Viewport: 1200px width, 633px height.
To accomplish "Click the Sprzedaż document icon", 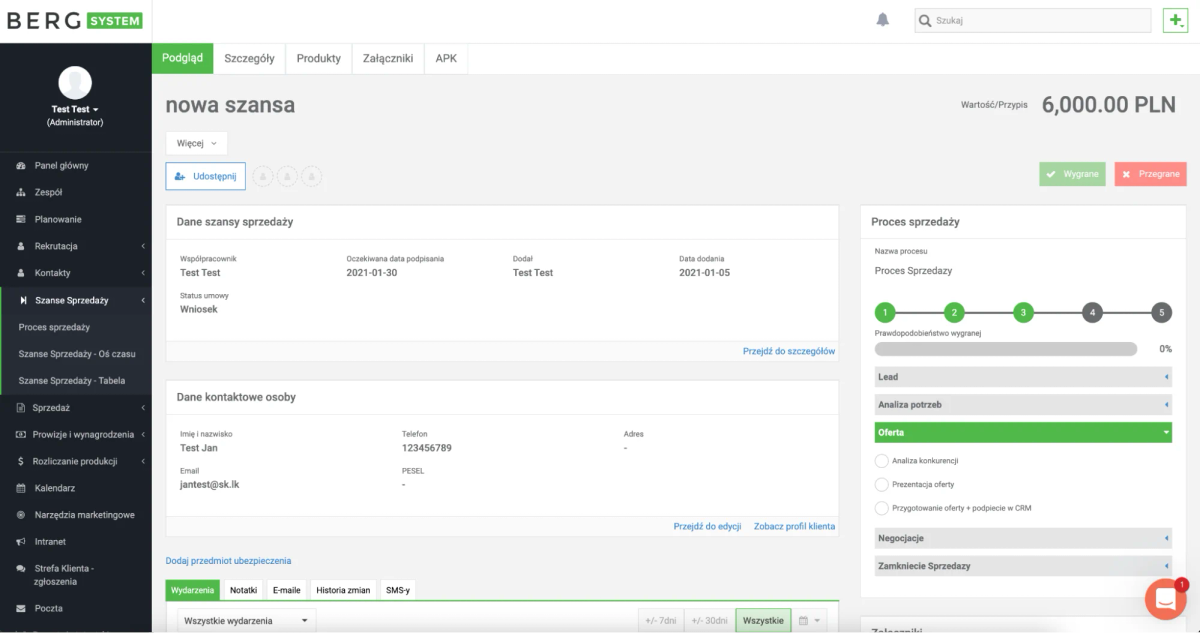I will click(x=21, y=408).
